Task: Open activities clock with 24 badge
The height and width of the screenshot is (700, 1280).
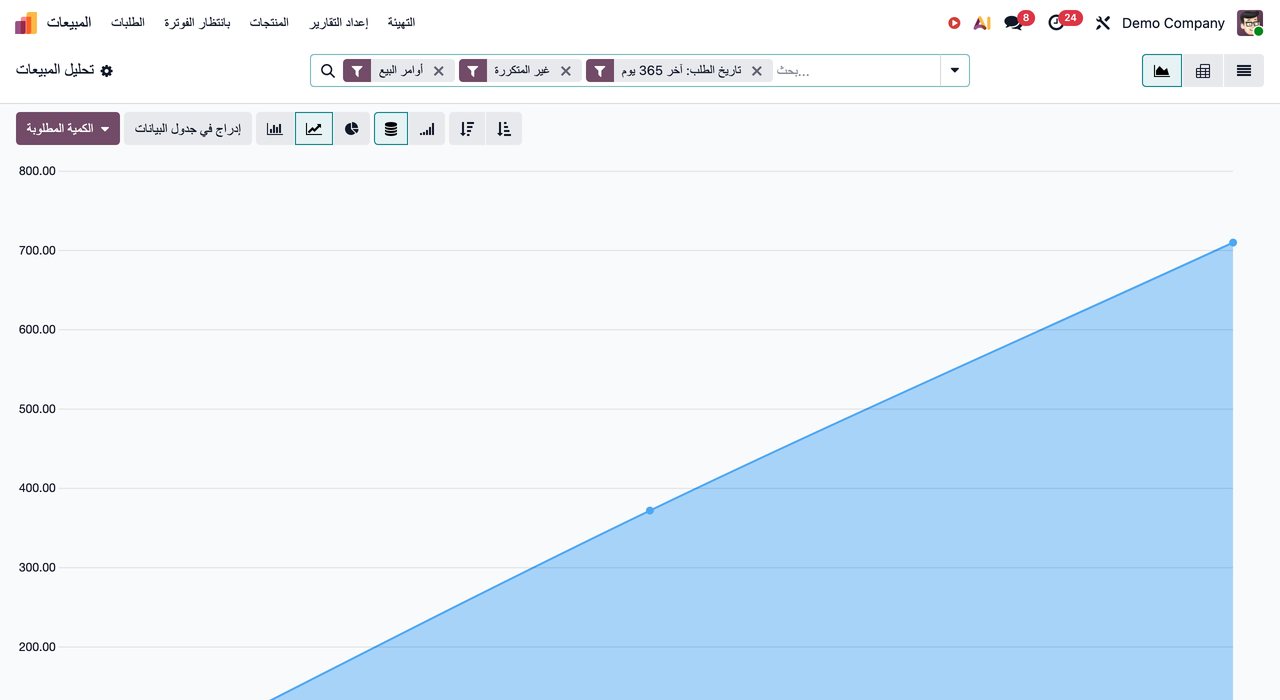Action: pyautogui.click(x=1064, y=21)
